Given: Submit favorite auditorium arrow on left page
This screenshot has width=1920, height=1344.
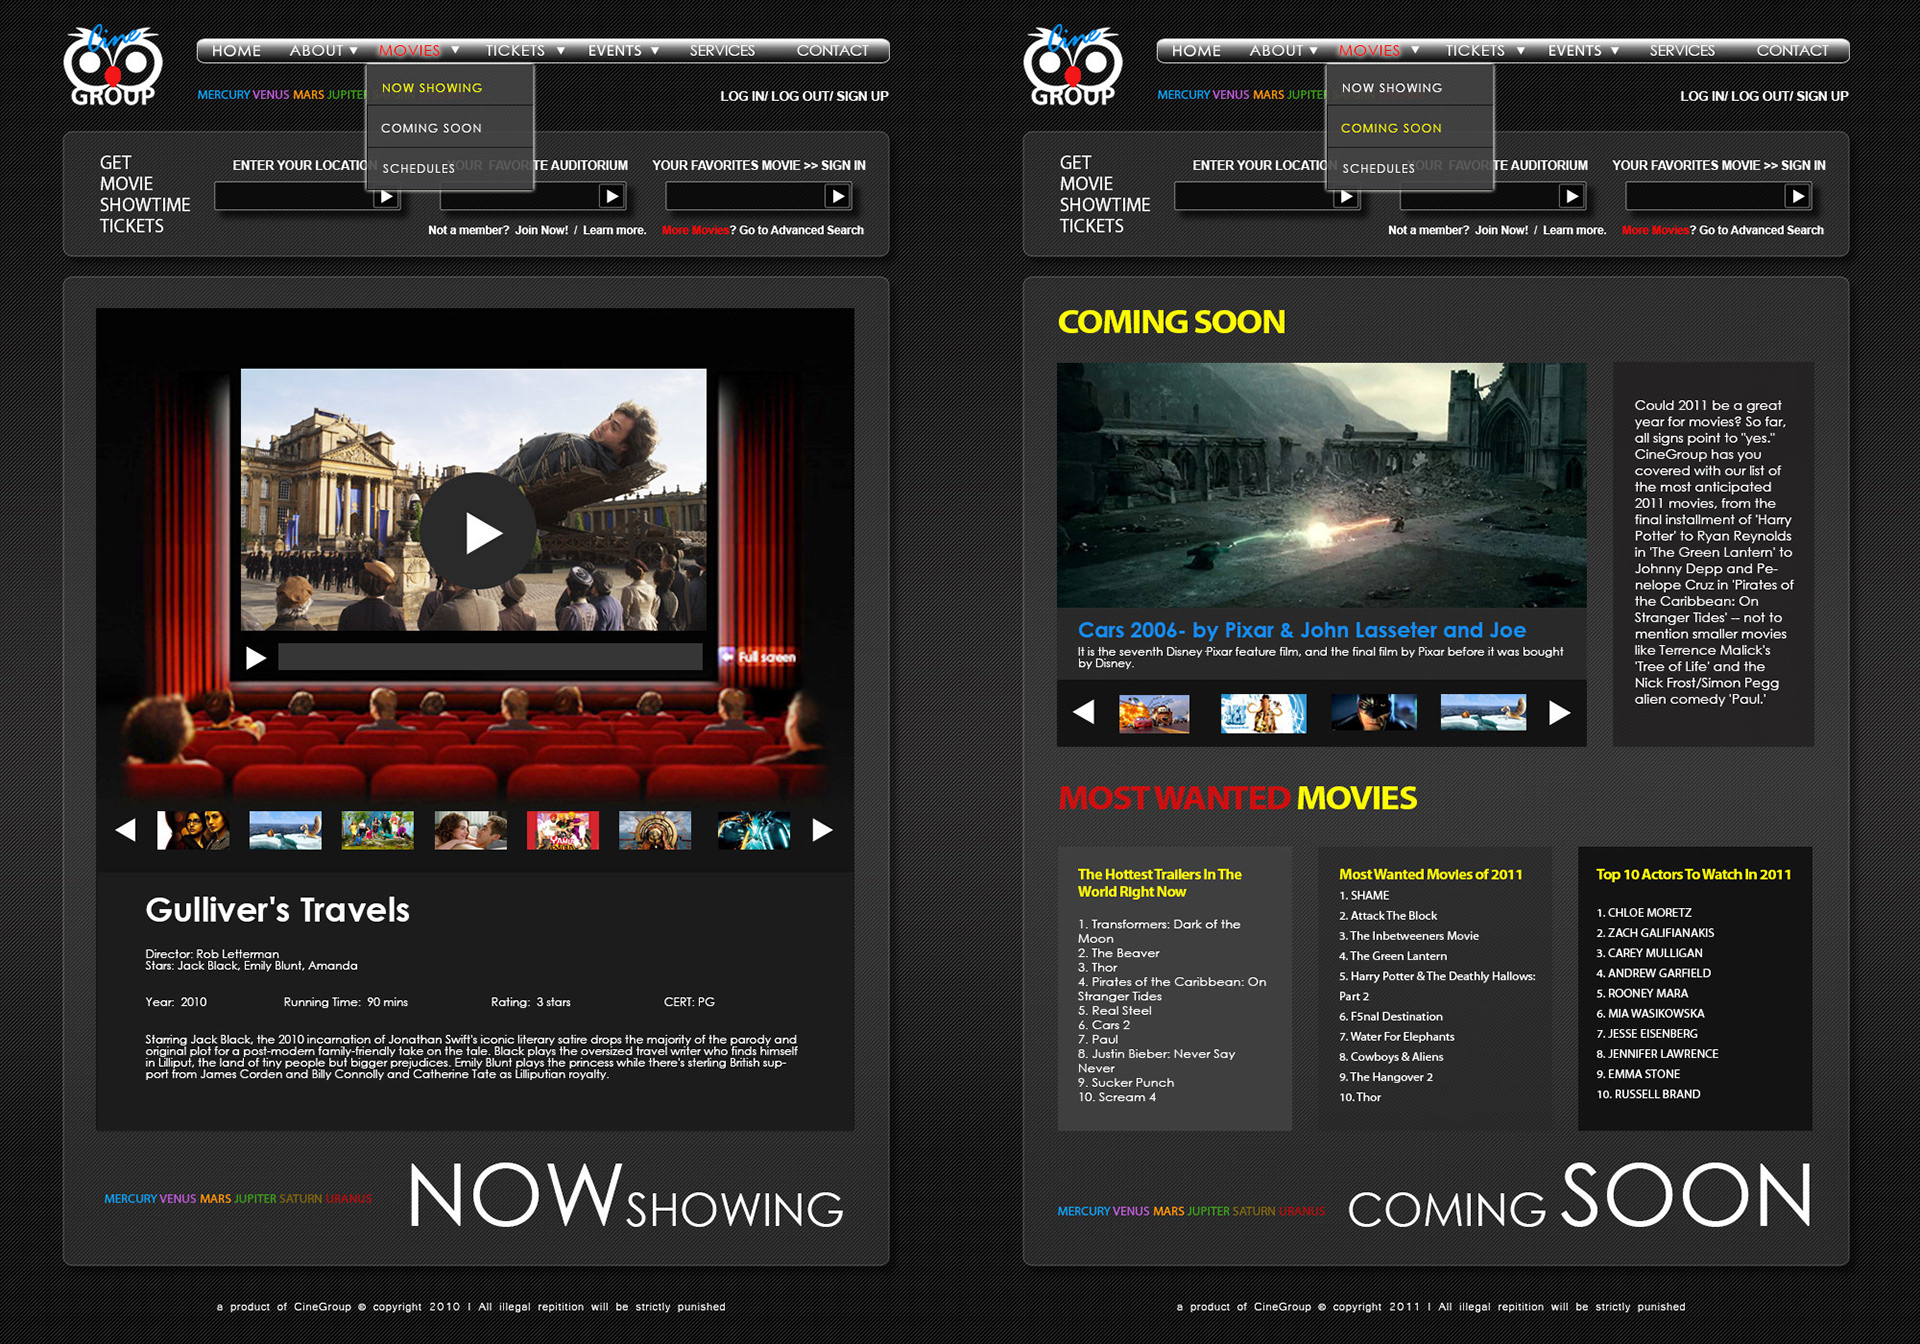Looking at the screenshot, I should click(x=612, y=197).
